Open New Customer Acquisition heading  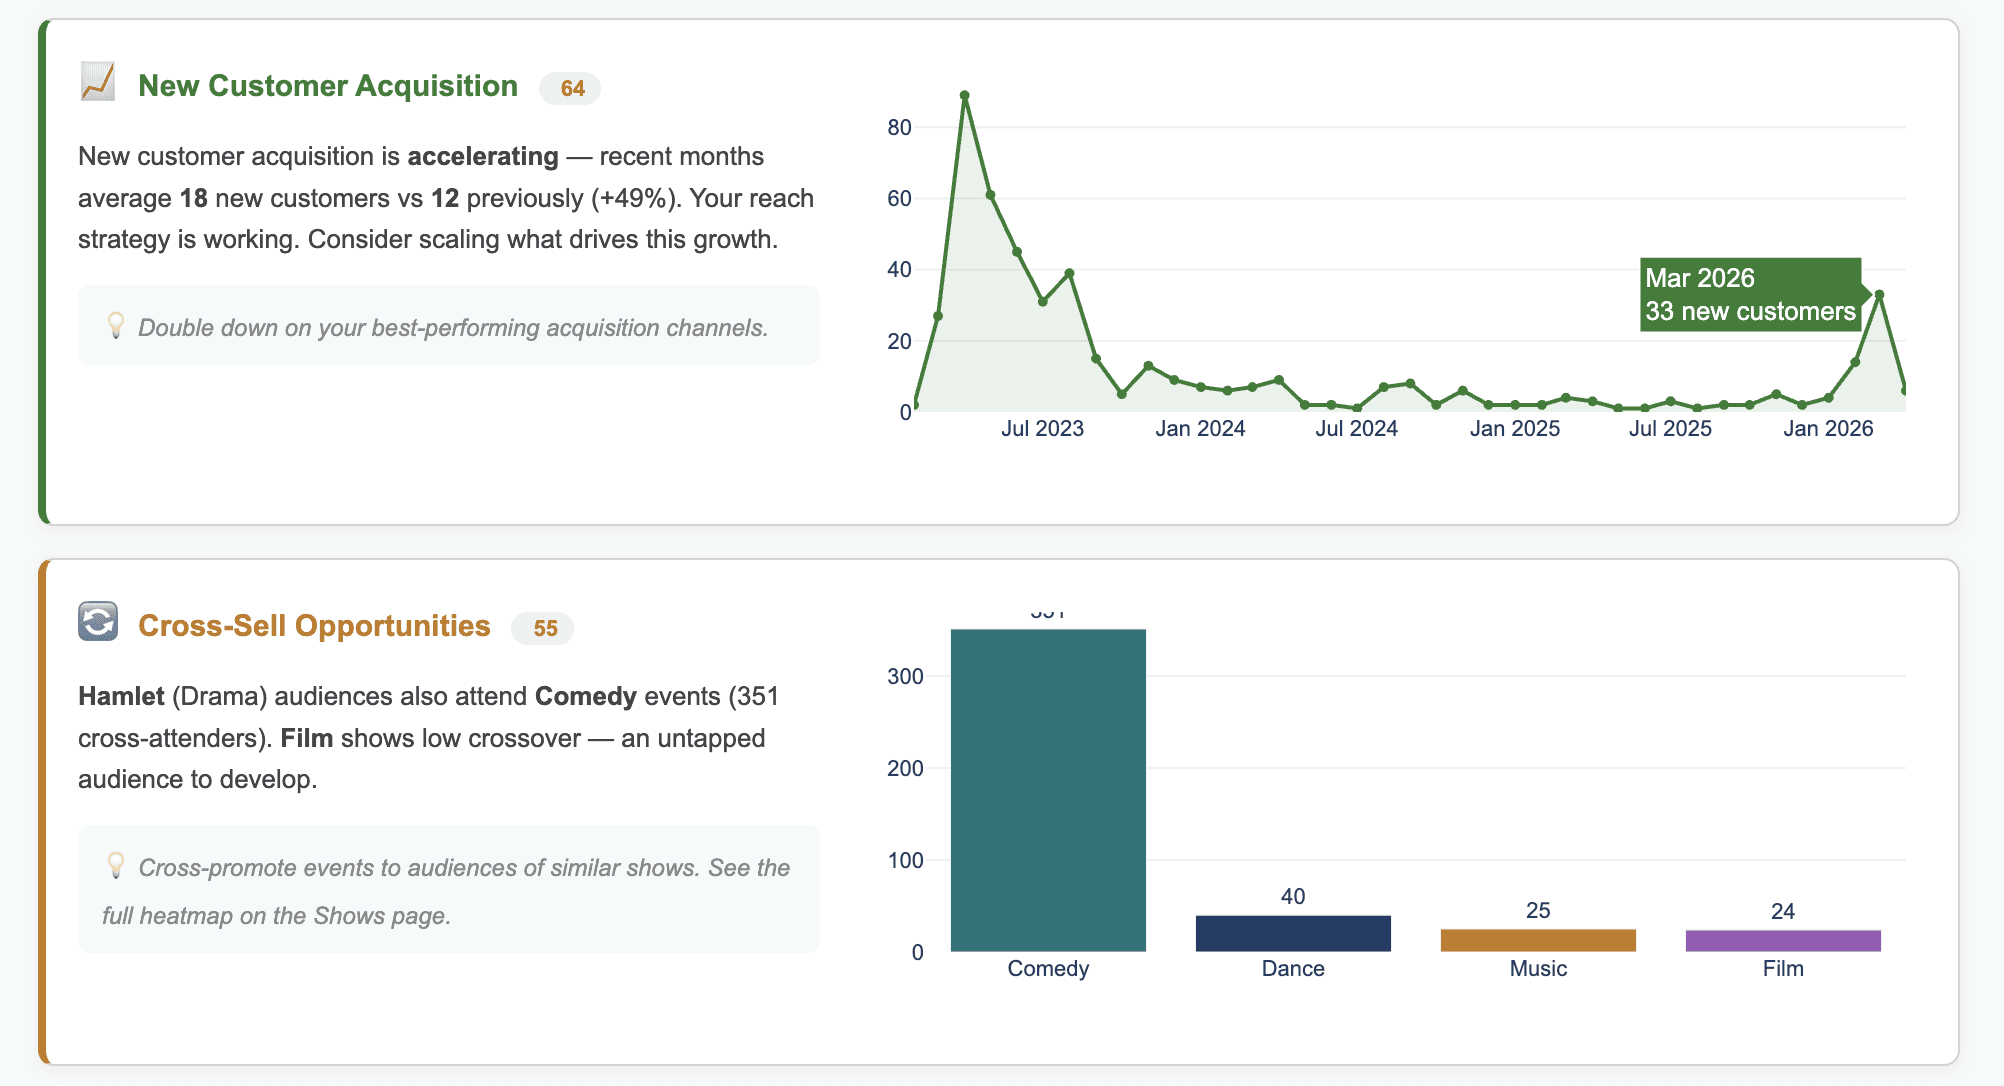pyautogui.click(x=328, y=86)
